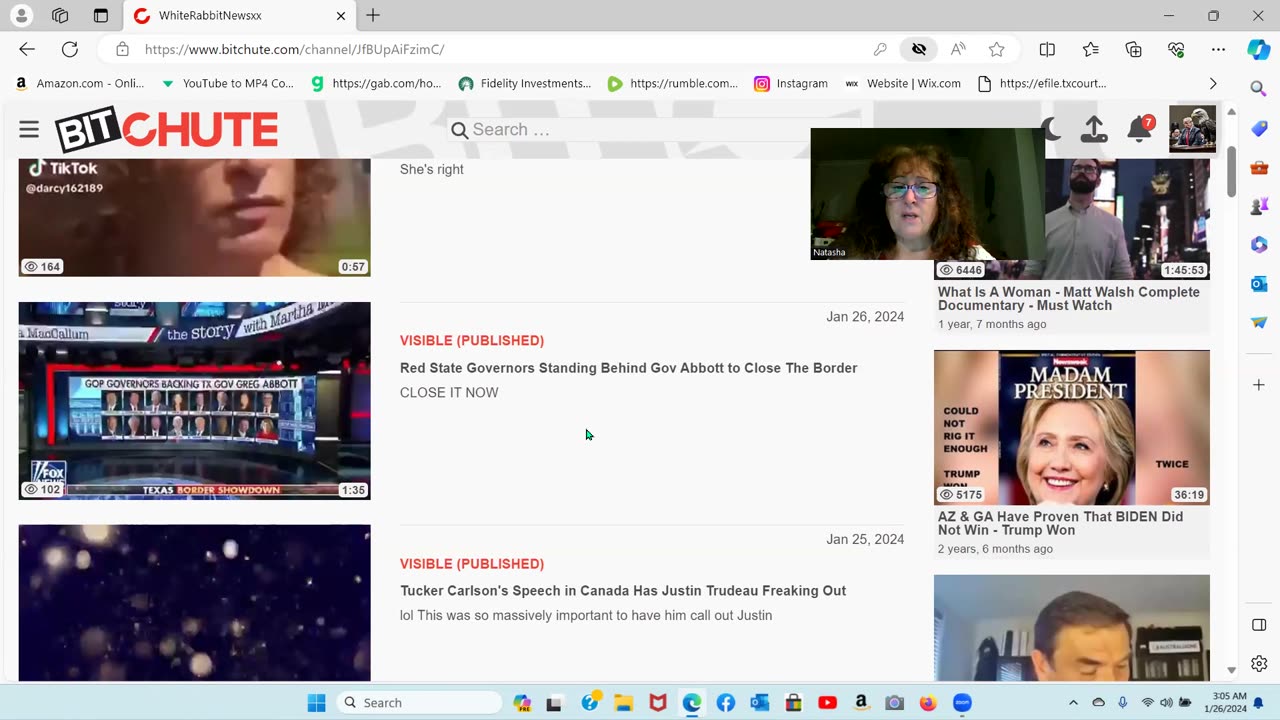Open the Madam President video thumbnail
The height and width of the screenshot is (720, 1280).
click(1072, 427)
